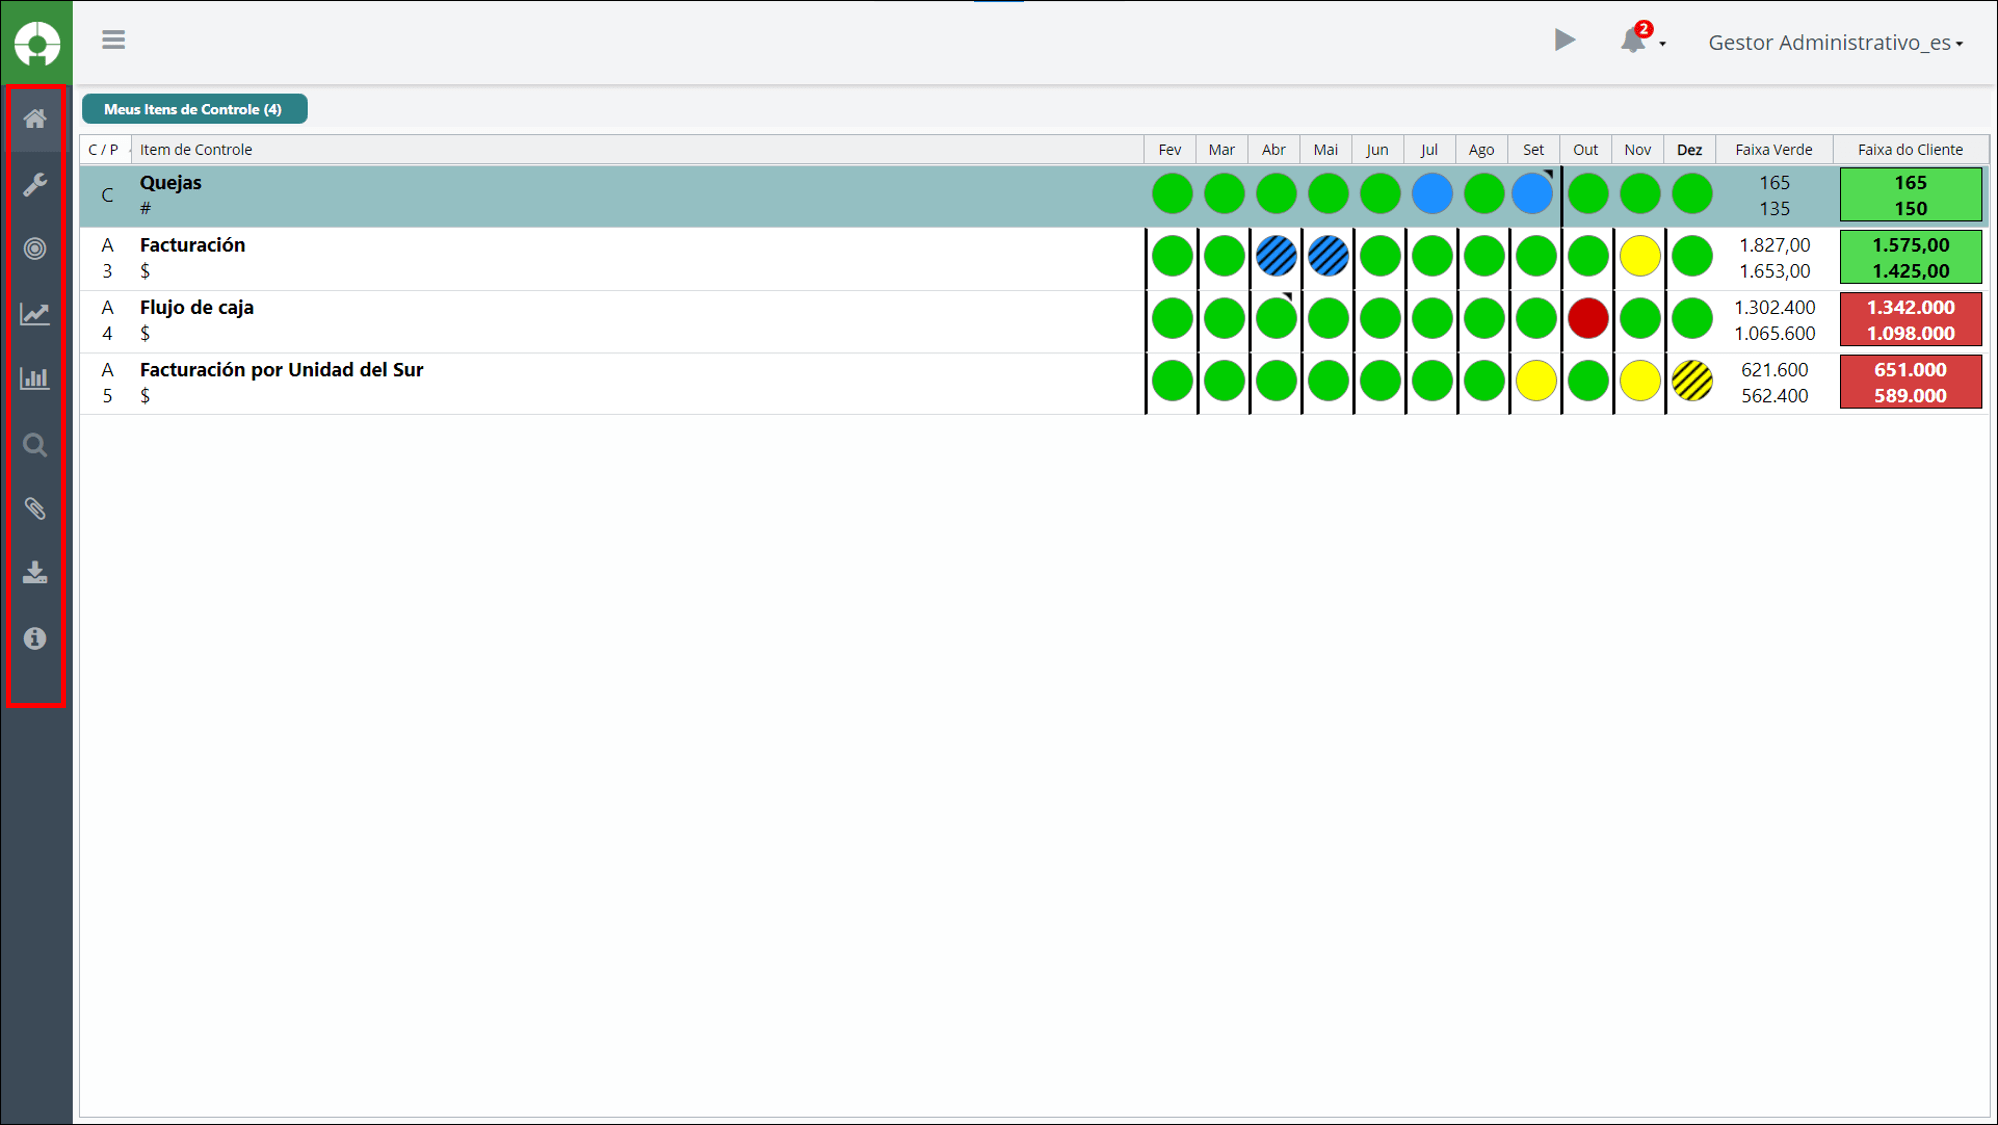Select the Meus Itens de Controle tab
This screenshot has width=1998, height=1125.
click(x=194, y=109)
